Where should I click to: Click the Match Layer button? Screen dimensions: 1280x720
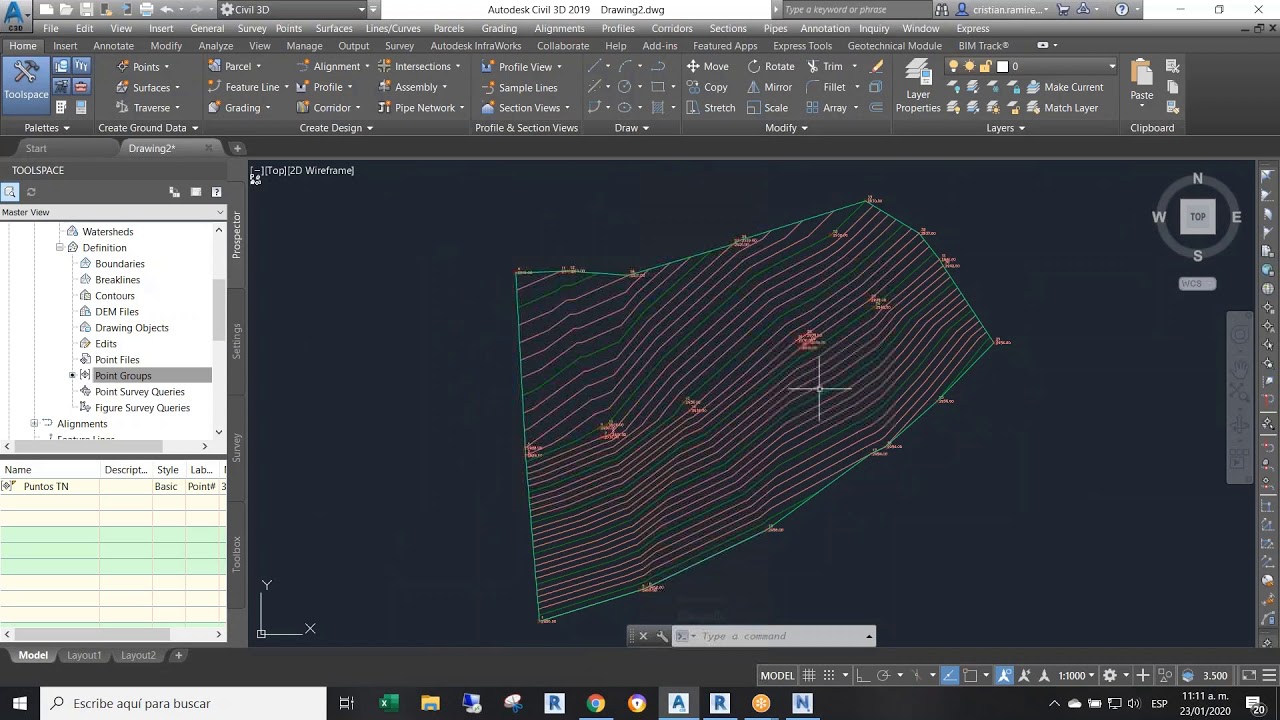click(x=1062, y=108)
